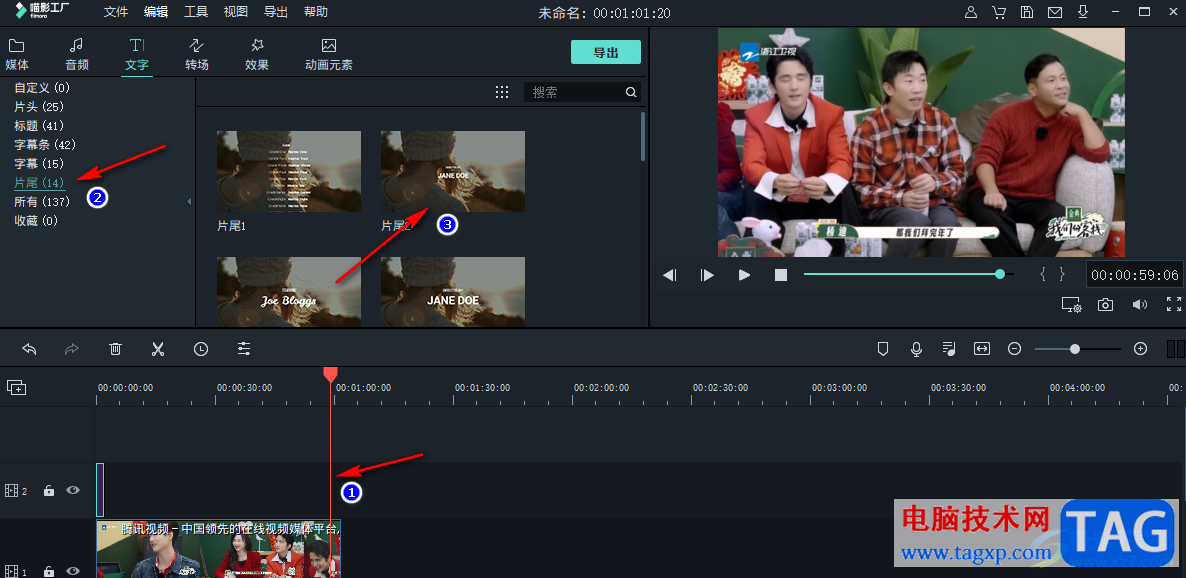Stop the preview playback

(781, 275)
